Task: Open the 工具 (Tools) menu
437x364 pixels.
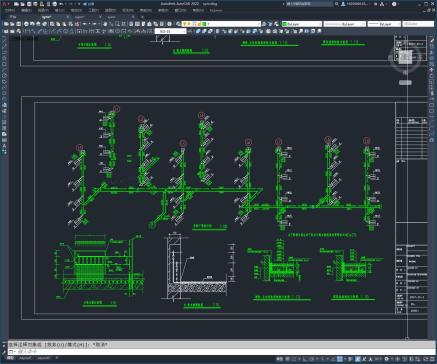Action: [x=93, y=10]
